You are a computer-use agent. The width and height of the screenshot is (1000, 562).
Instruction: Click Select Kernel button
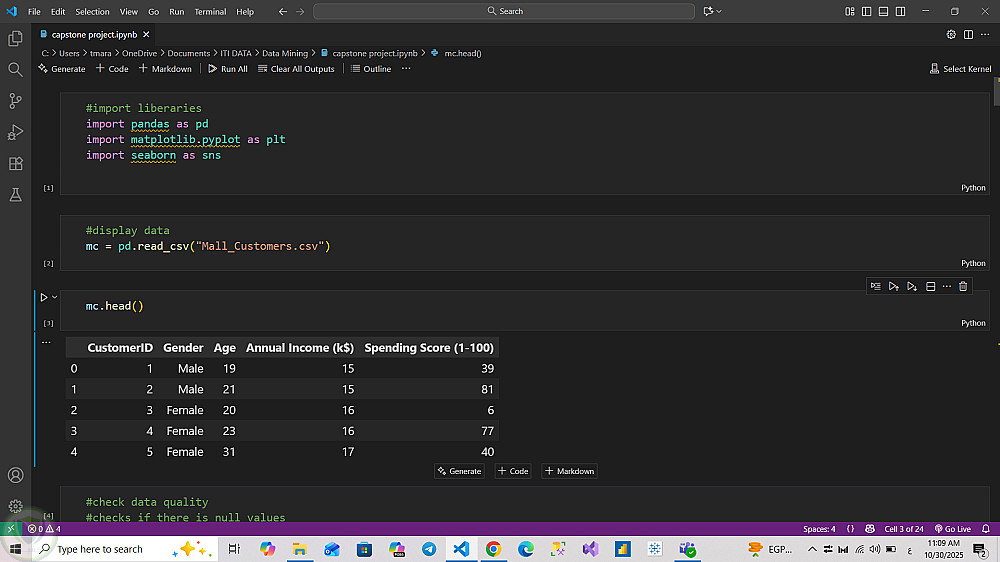pos(960,69)
